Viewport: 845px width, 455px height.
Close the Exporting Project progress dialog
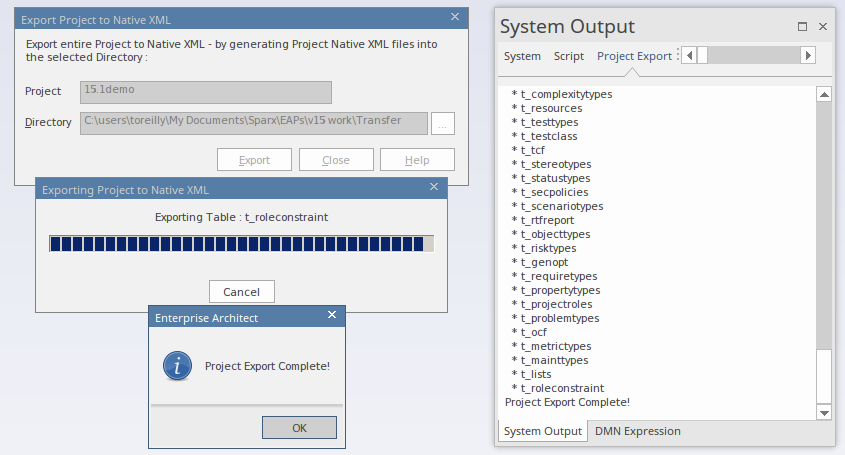point(434,188)
